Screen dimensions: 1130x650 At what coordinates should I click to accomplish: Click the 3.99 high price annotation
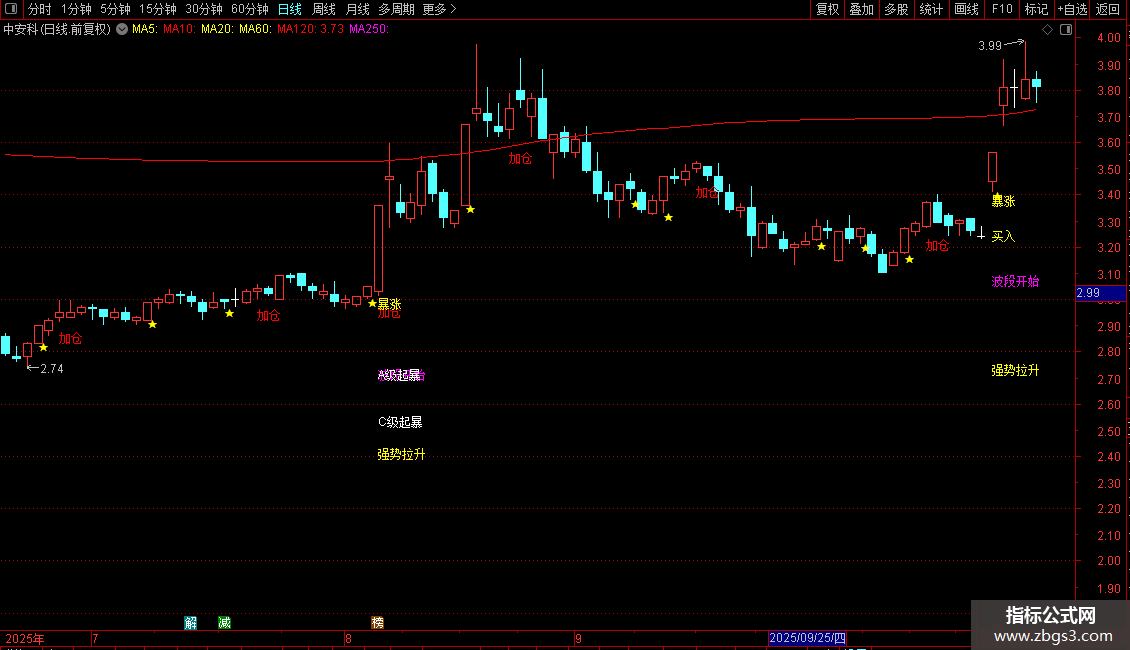(x=990, y=45)
